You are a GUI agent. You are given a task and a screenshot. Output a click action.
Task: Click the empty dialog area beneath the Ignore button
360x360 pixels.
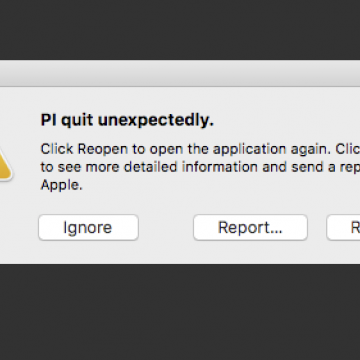point(88,252)
